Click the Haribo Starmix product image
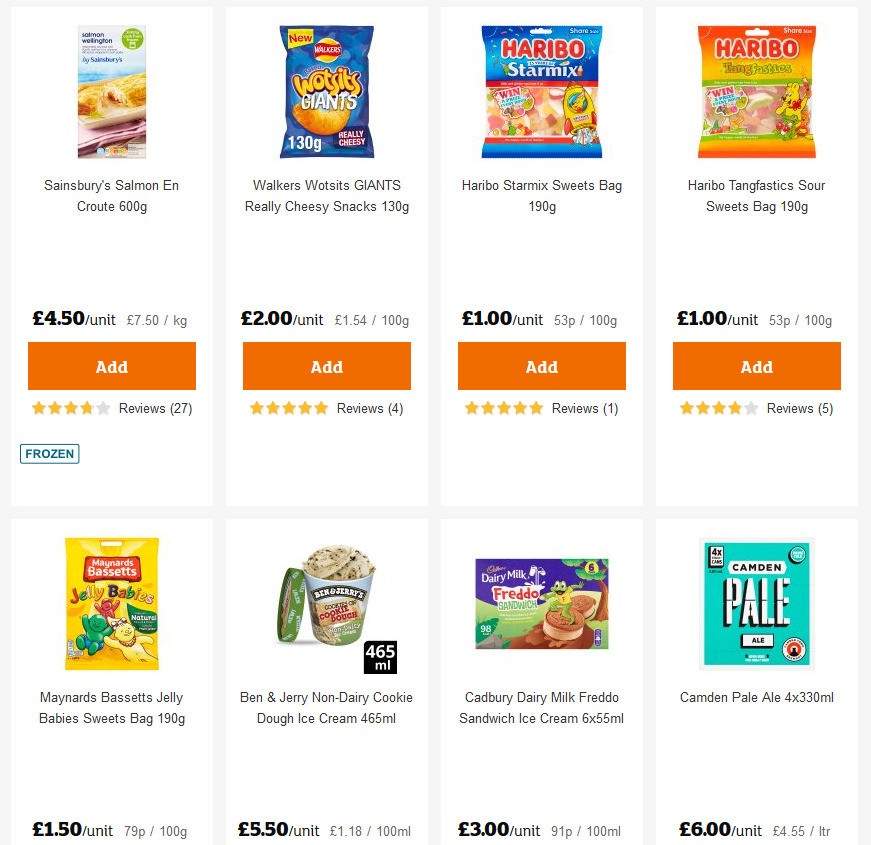Viewport: 871px width, 845px height. pos(541,90)
